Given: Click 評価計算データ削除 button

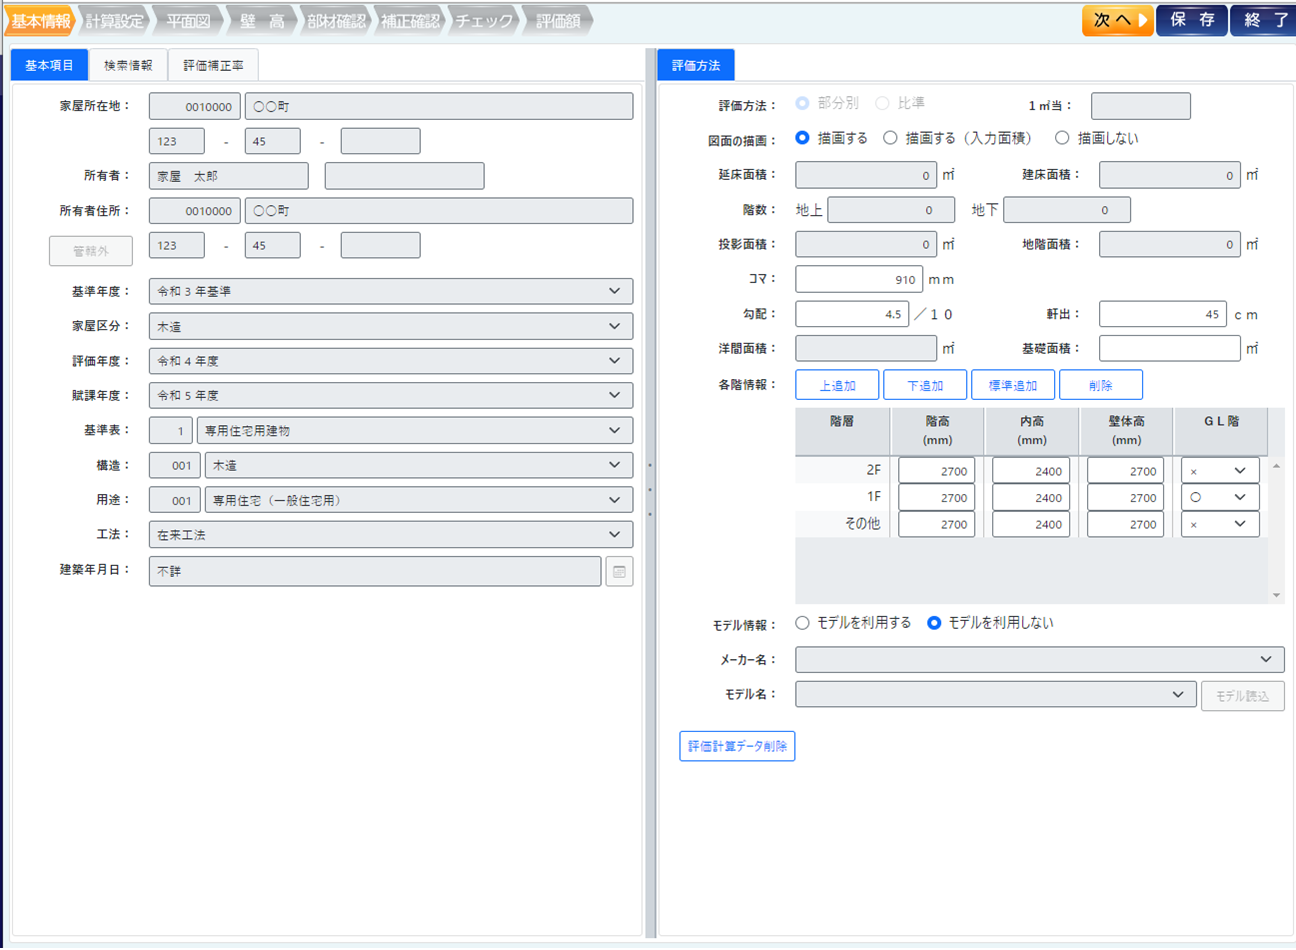Looking at the screenshot, I should tap(737, 746).
